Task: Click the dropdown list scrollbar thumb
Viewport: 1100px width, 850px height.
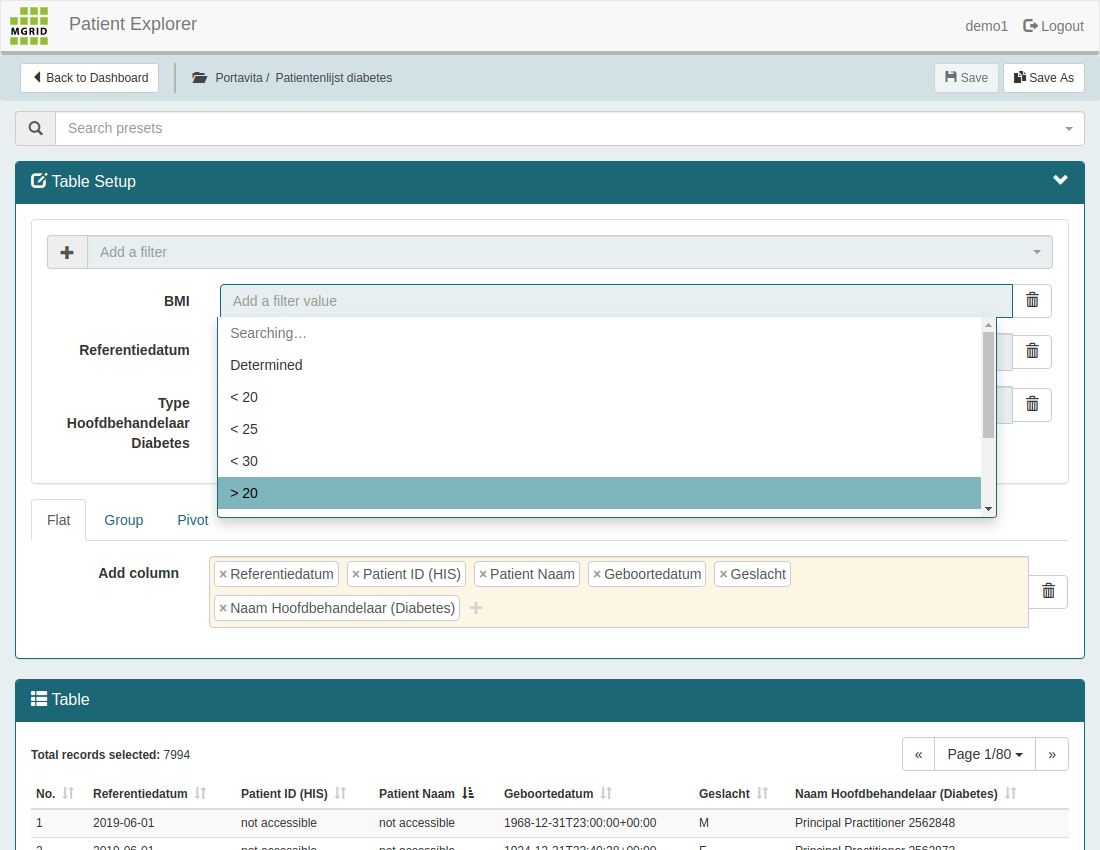Action: (x=988, y=384)
